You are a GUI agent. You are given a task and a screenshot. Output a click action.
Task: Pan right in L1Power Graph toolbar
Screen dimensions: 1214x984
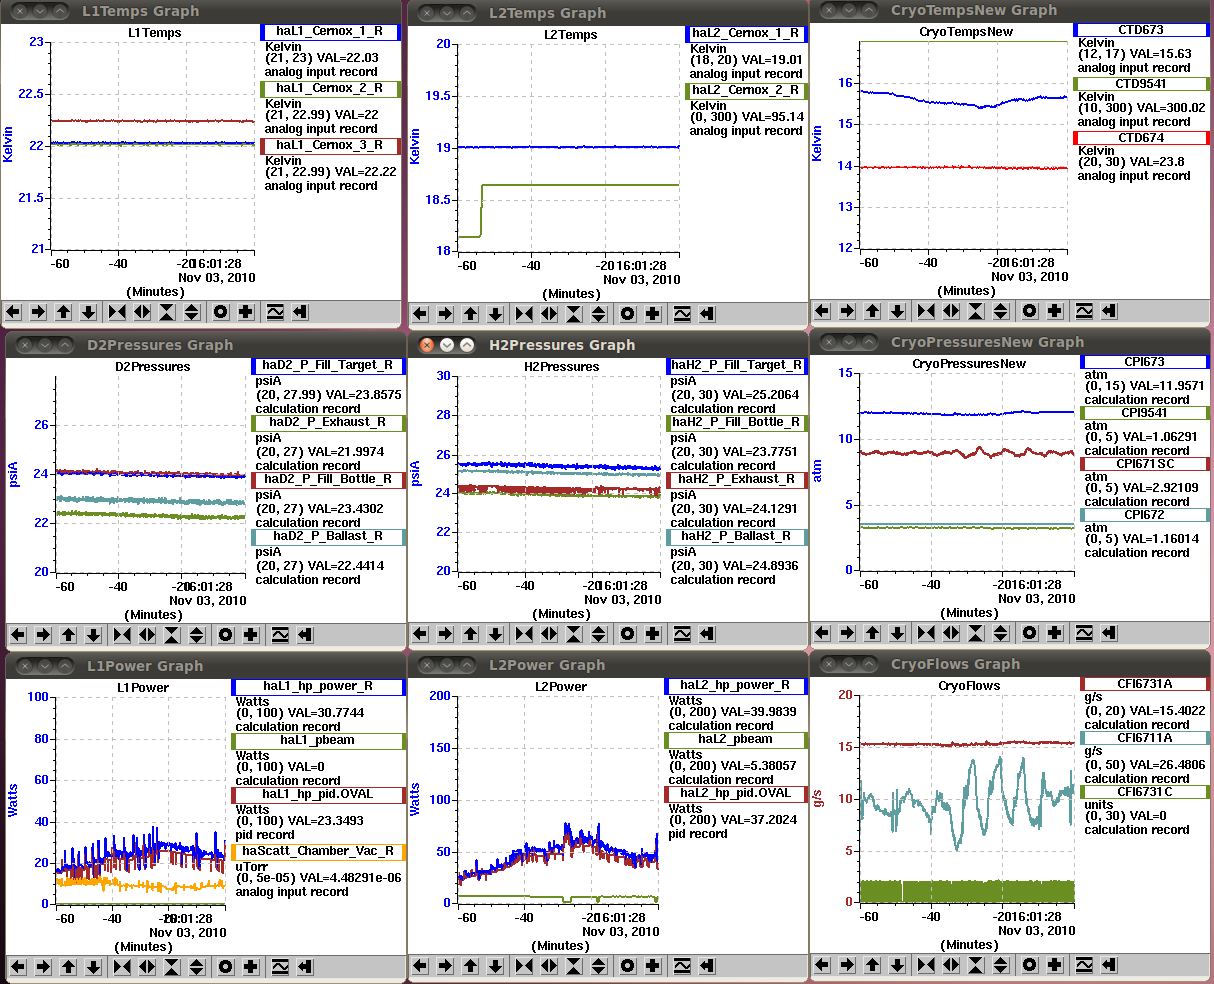coord(43,967)
